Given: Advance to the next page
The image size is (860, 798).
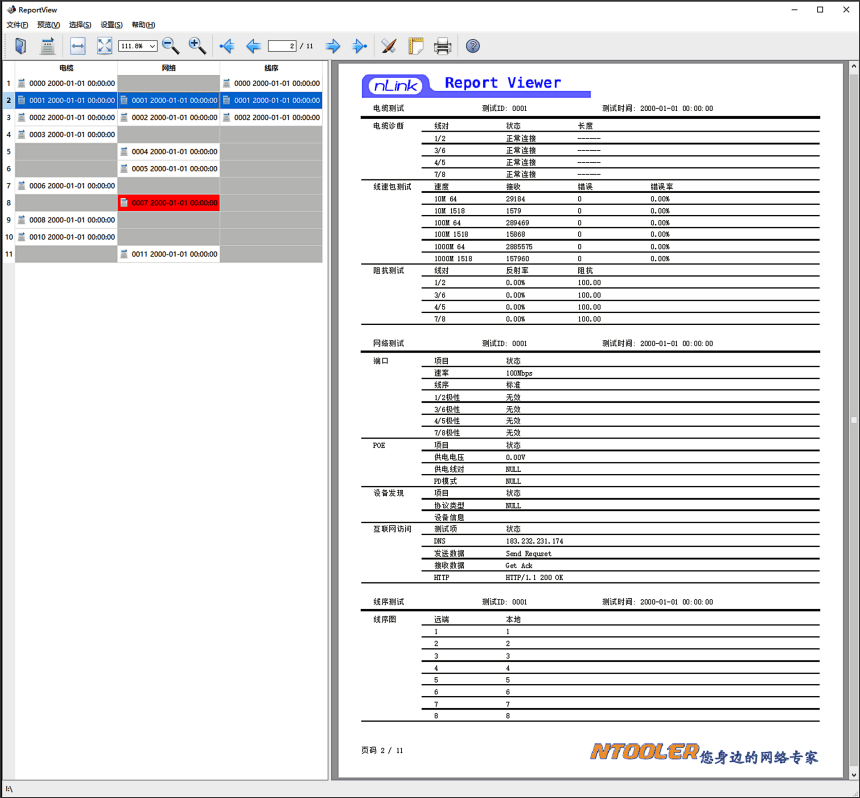Looking at the screenshot, I should pos(334,46).
